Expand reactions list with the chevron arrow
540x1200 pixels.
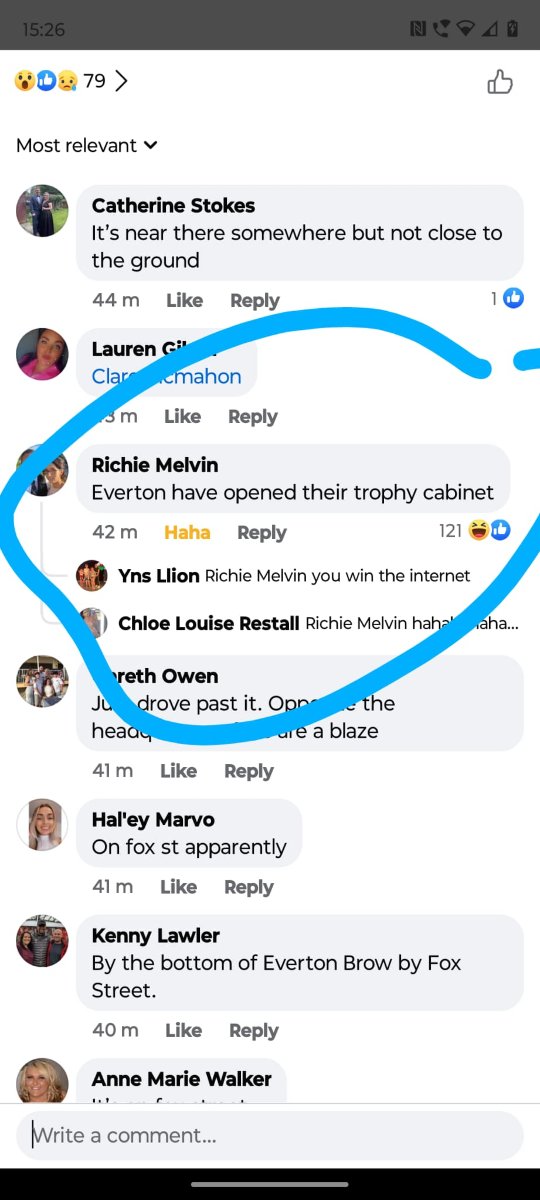[122, 81]
